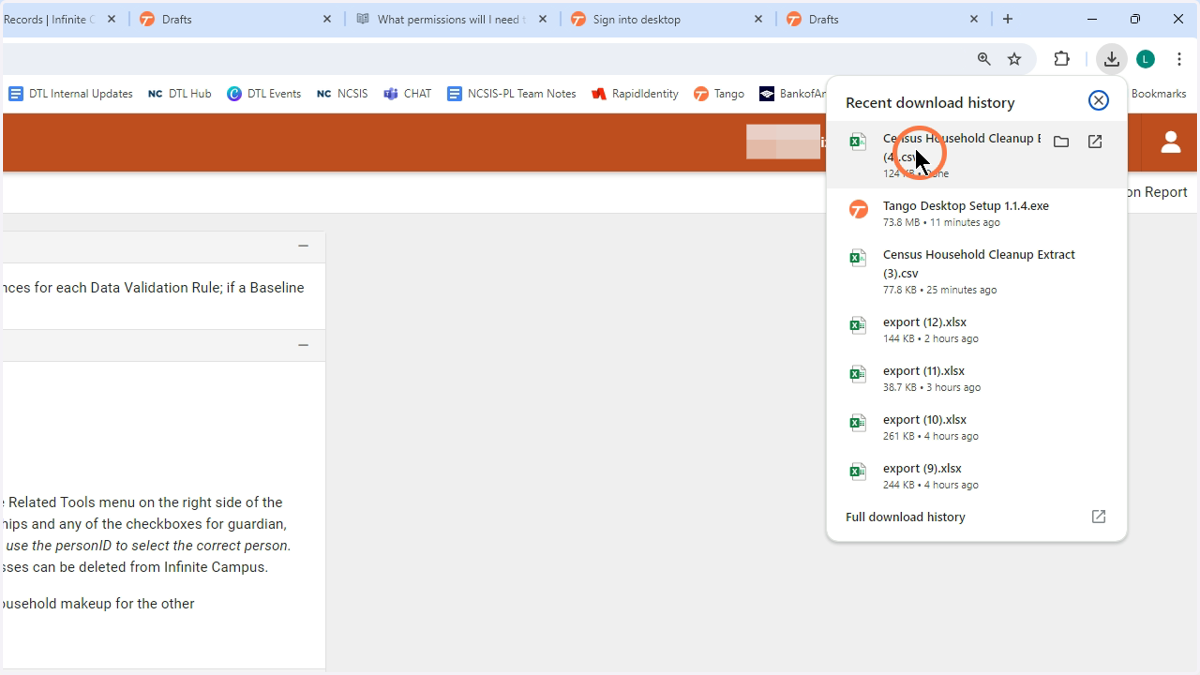
Task: Collapse the lower panel with minus icon
Action: [x=303, y=345]
